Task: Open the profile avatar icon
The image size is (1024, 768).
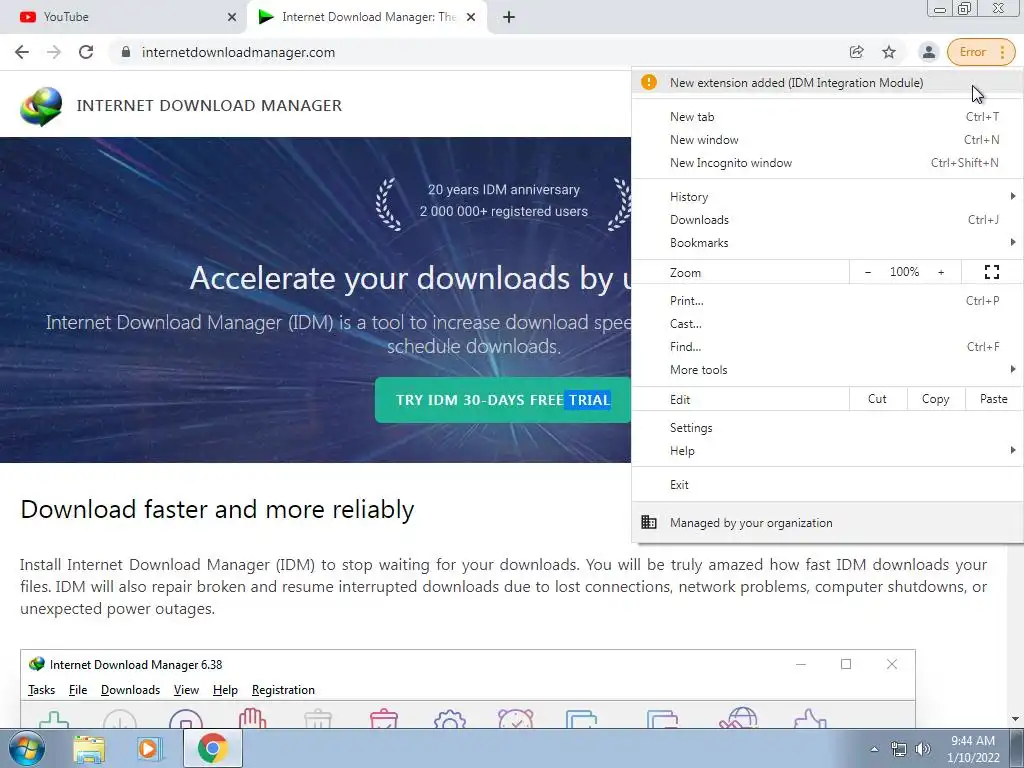Action: click(x=928, y=52)
